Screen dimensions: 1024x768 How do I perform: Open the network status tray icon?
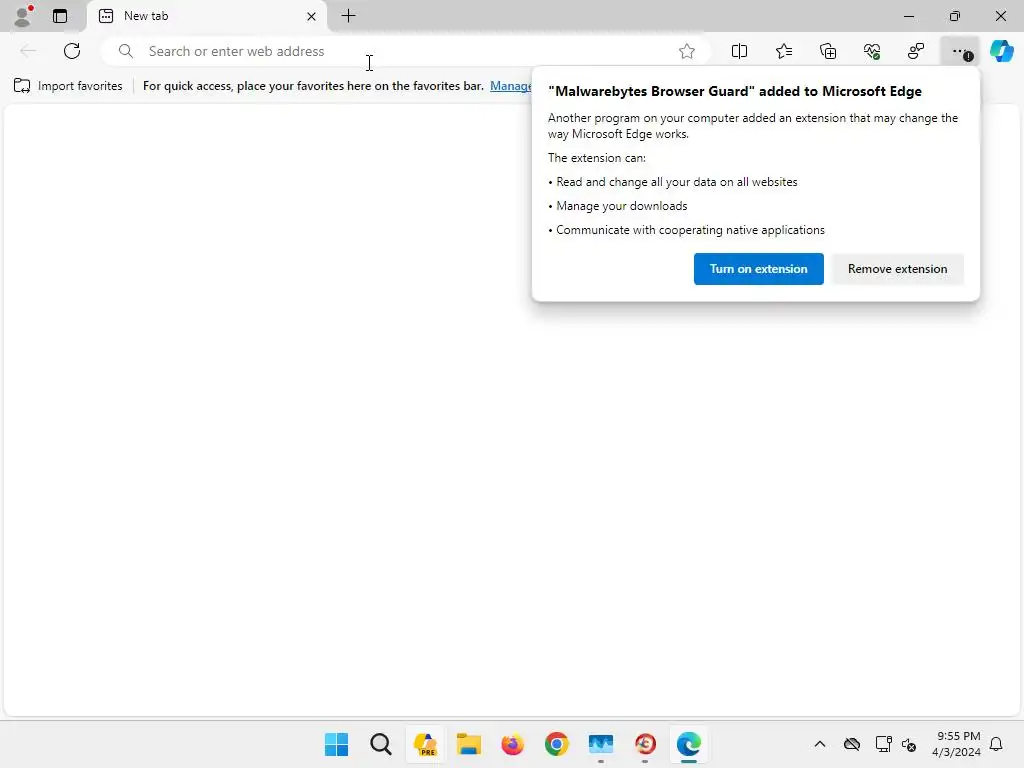point(884,744)
